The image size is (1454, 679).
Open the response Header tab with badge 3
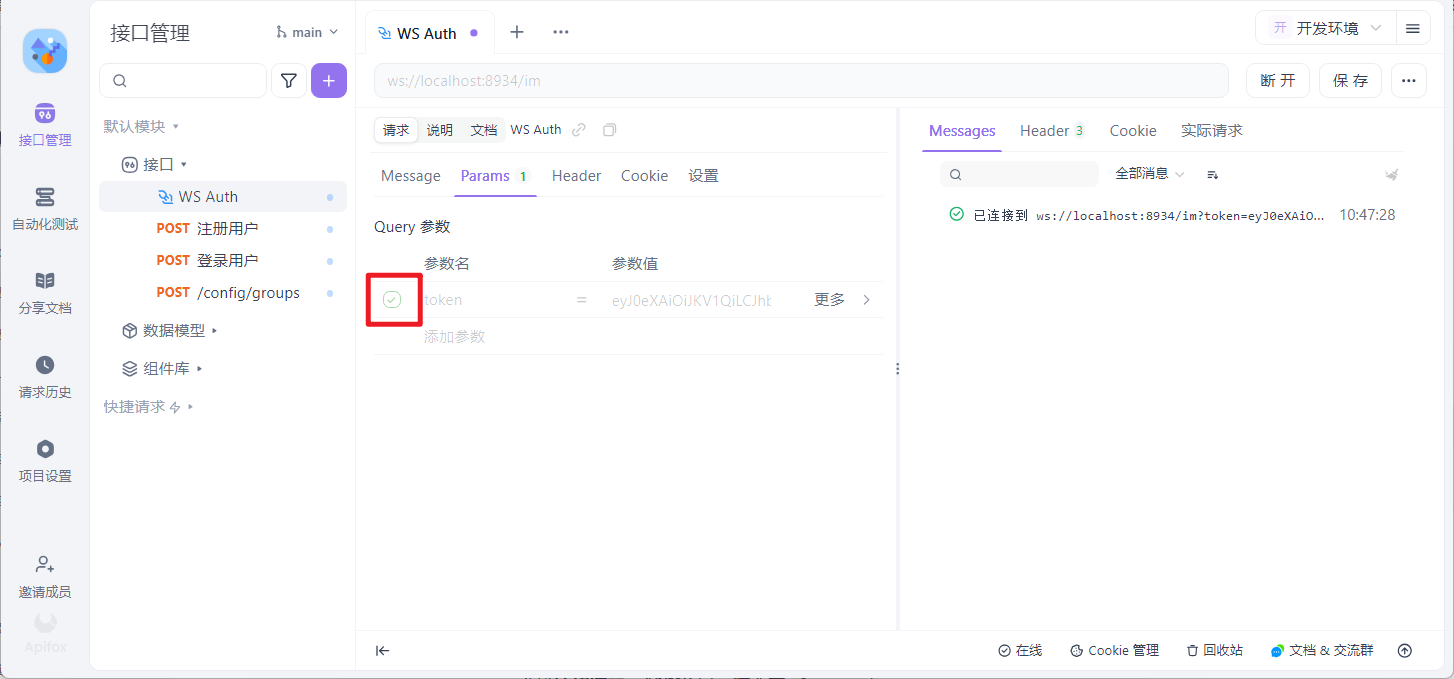pos(1053,130)
